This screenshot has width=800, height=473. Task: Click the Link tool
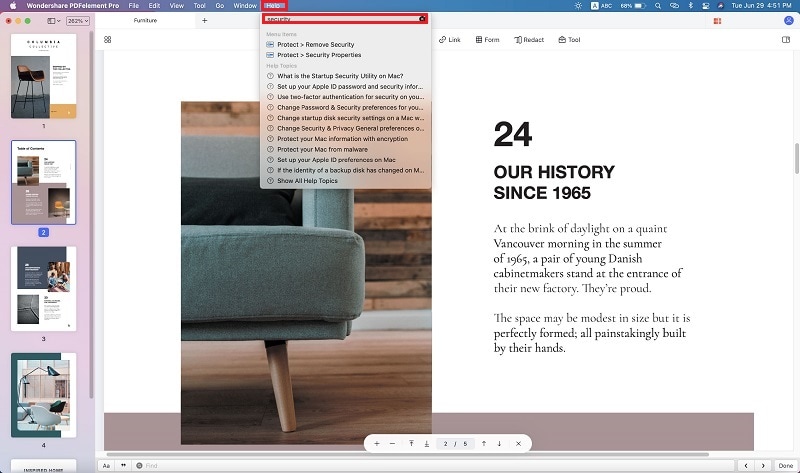pyautogui.click(x=449, y=39)
